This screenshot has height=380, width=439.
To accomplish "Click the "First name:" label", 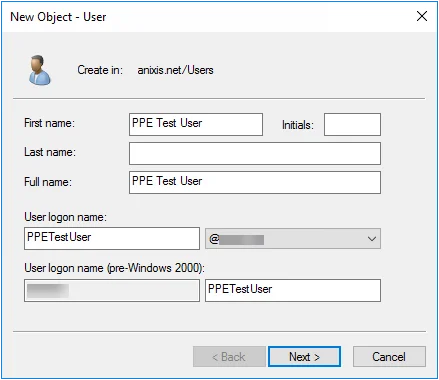I will (x=49, y=123).
